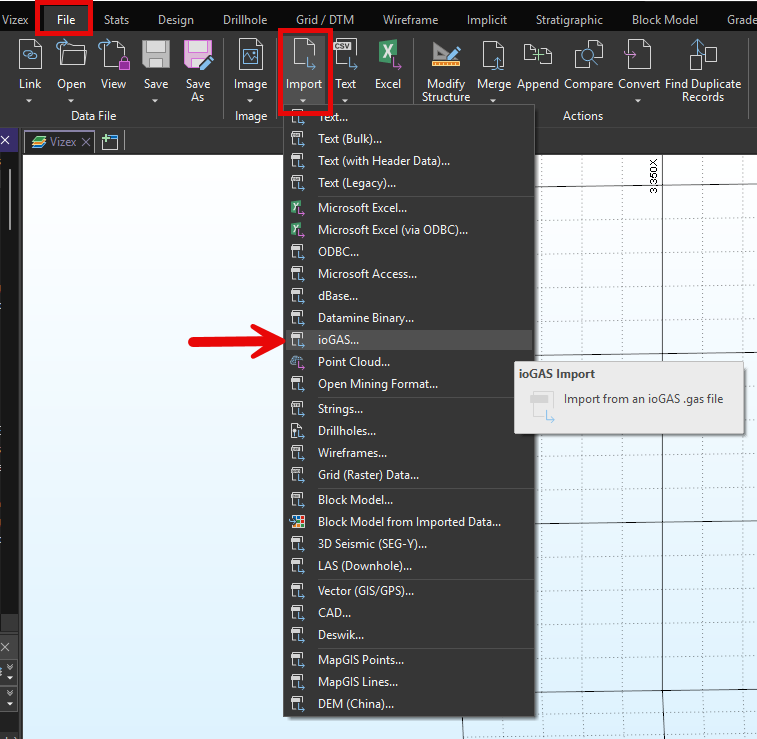Expand the Convert dropdown
757x739 pixels.
[638, 100]
